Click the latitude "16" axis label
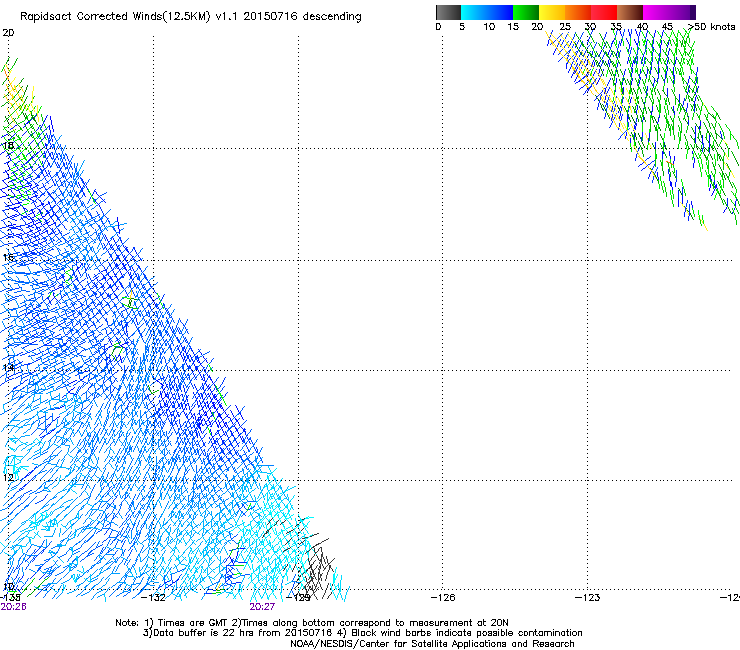The image size is (740, 650). tap(8, 257)
